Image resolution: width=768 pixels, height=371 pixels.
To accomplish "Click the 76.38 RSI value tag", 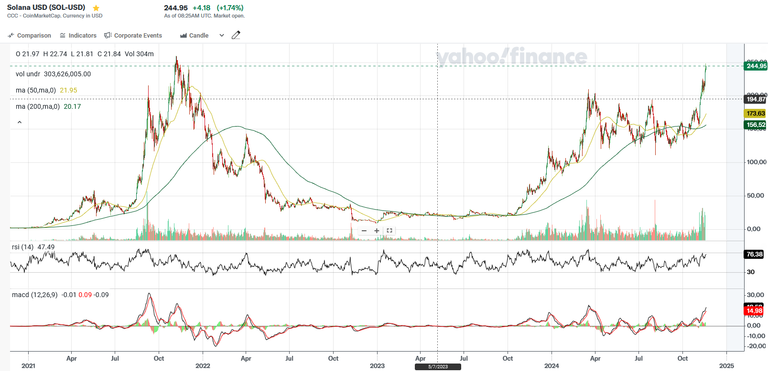I will pyautogui.click(x=755, y=254).
